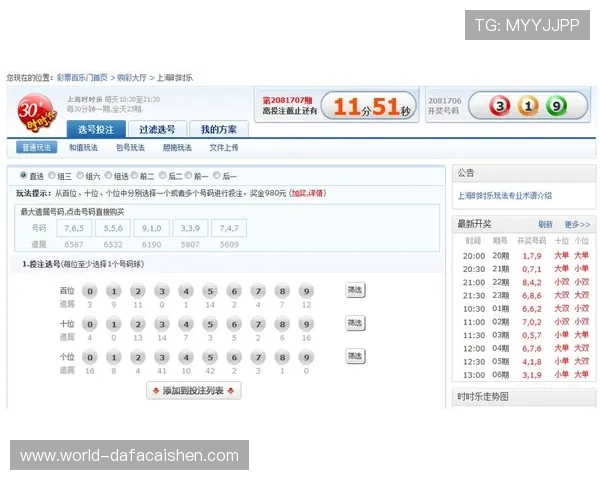The height and width of the screenshot is (480, 600).
Task: Select ball 0 in the 个位 row
Action: [90, 358]
